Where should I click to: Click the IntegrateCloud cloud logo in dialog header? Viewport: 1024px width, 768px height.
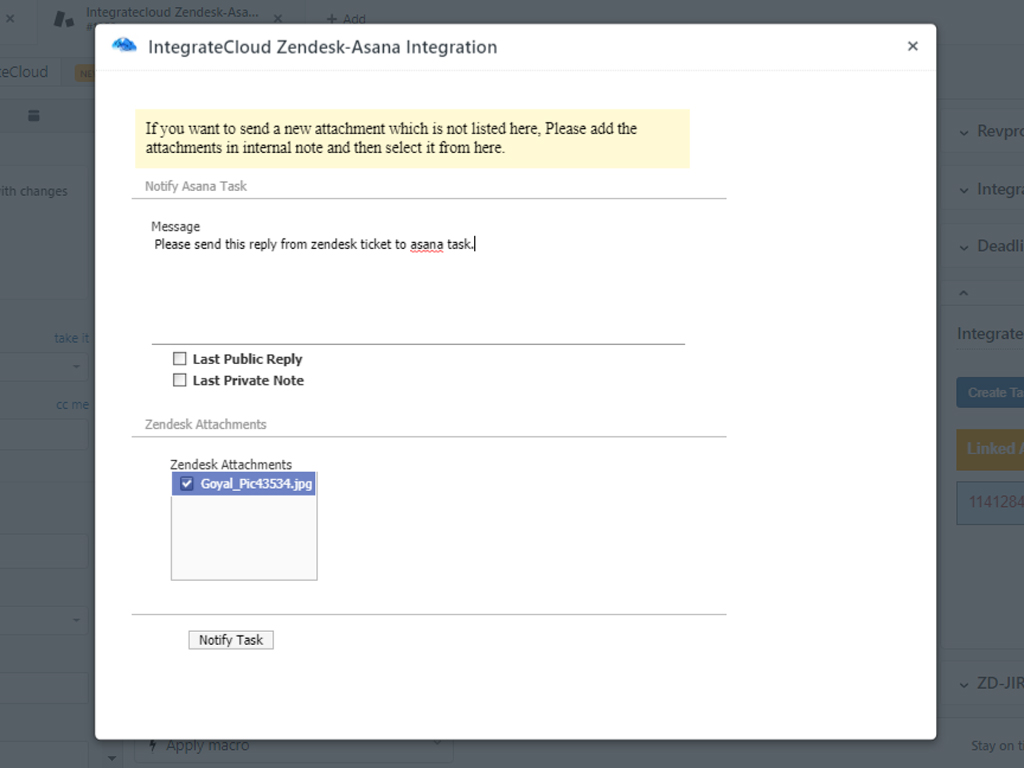tap(124, 45)
